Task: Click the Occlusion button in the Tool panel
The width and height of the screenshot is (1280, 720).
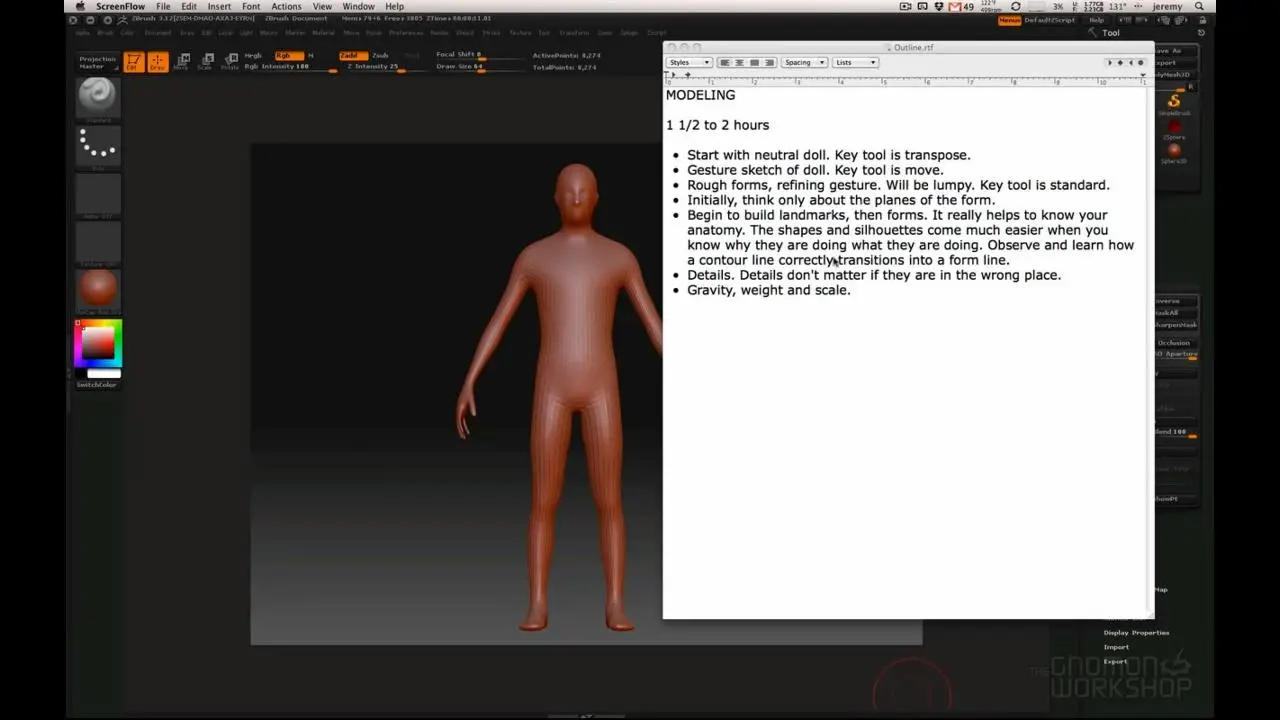Action: click(1174, 343)
